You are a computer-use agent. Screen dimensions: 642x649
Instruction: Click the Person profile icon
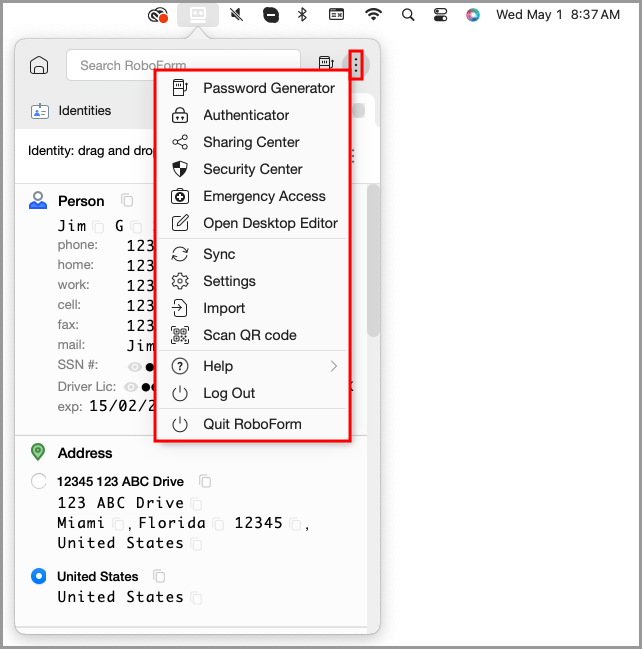pos(38,200)
